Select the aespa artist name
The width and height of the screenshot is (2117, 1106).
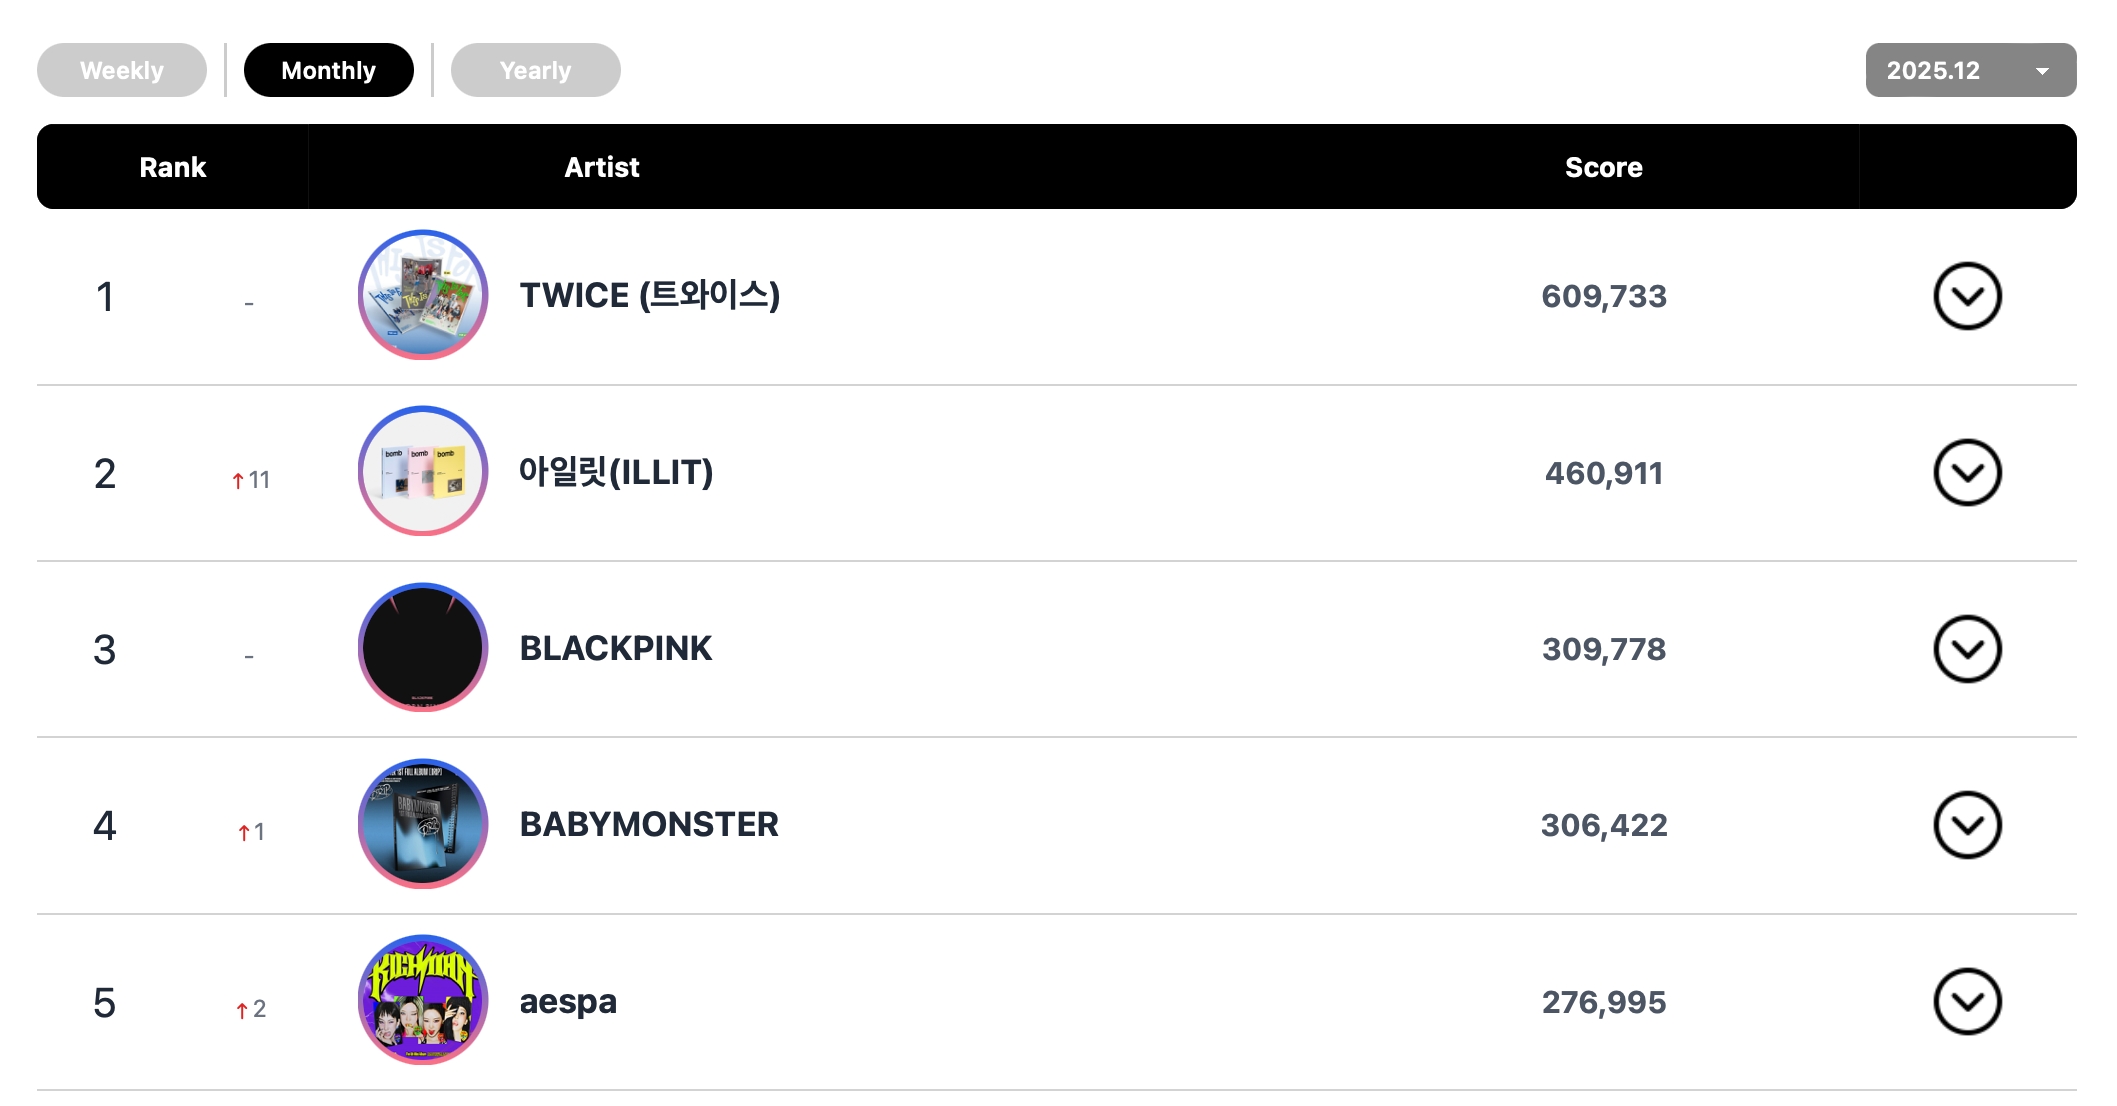(x=567, y=1001)
